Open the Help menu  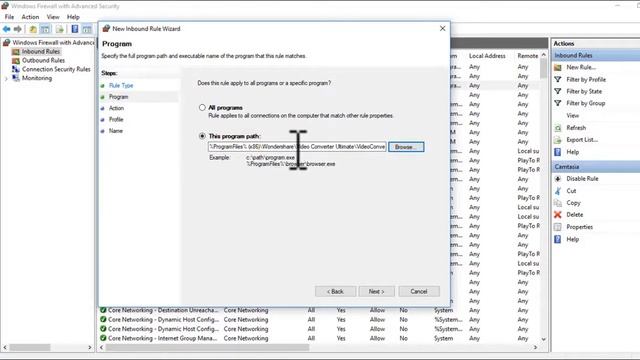(x=73, y=17)
